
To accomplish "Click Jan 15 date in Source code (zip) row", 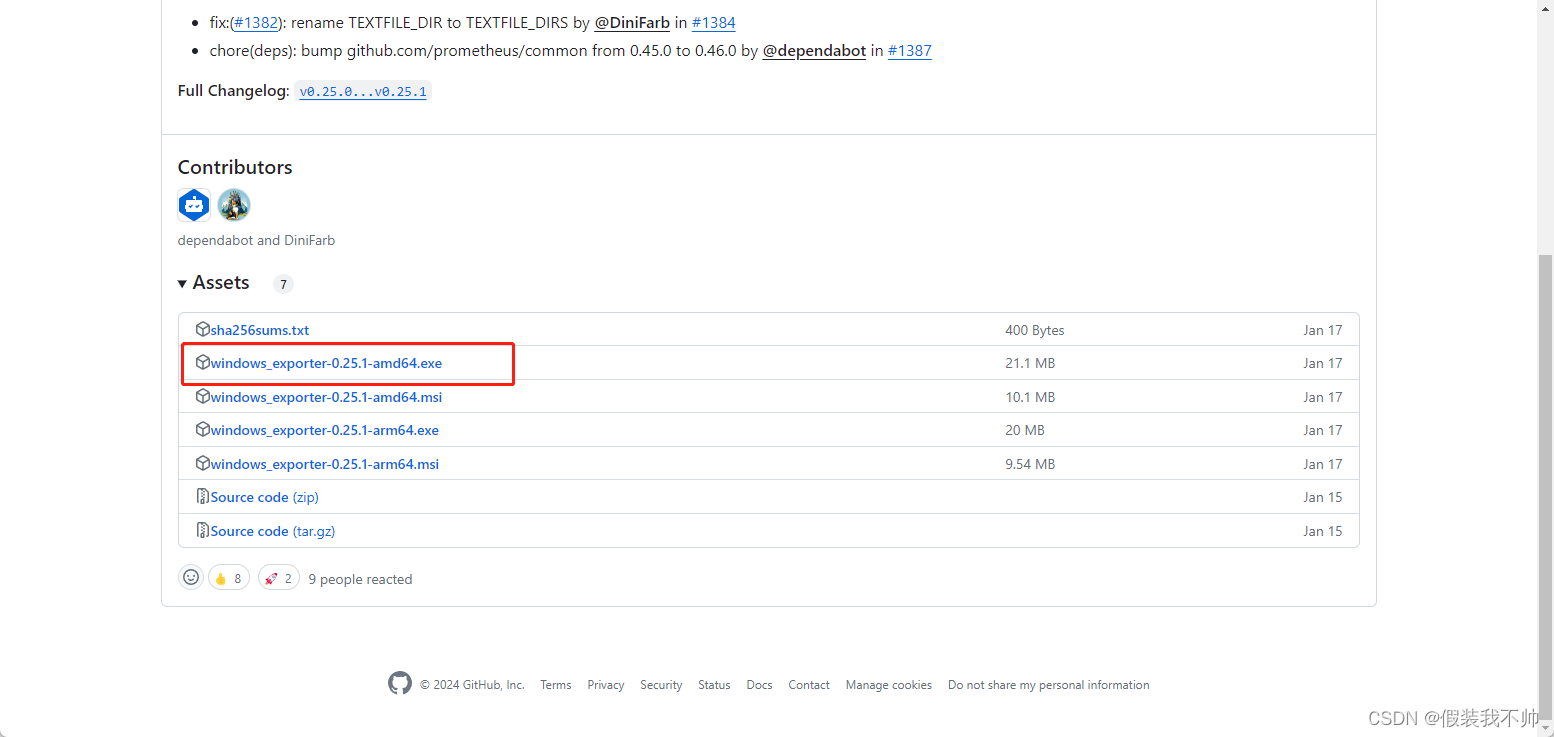I will (x=1323, y=497).
